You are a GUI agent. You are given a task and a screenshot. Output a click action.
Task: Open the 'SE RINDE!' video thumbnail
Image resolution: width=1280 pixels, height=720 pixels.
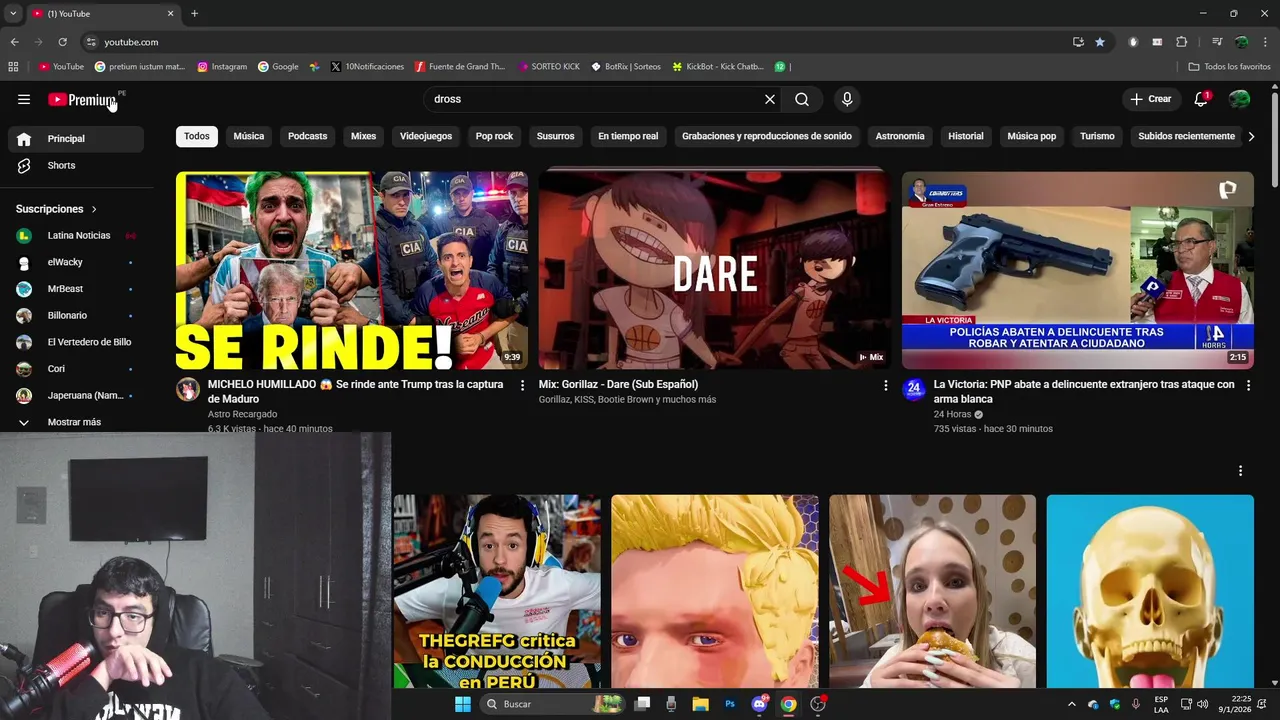[352, 270]
